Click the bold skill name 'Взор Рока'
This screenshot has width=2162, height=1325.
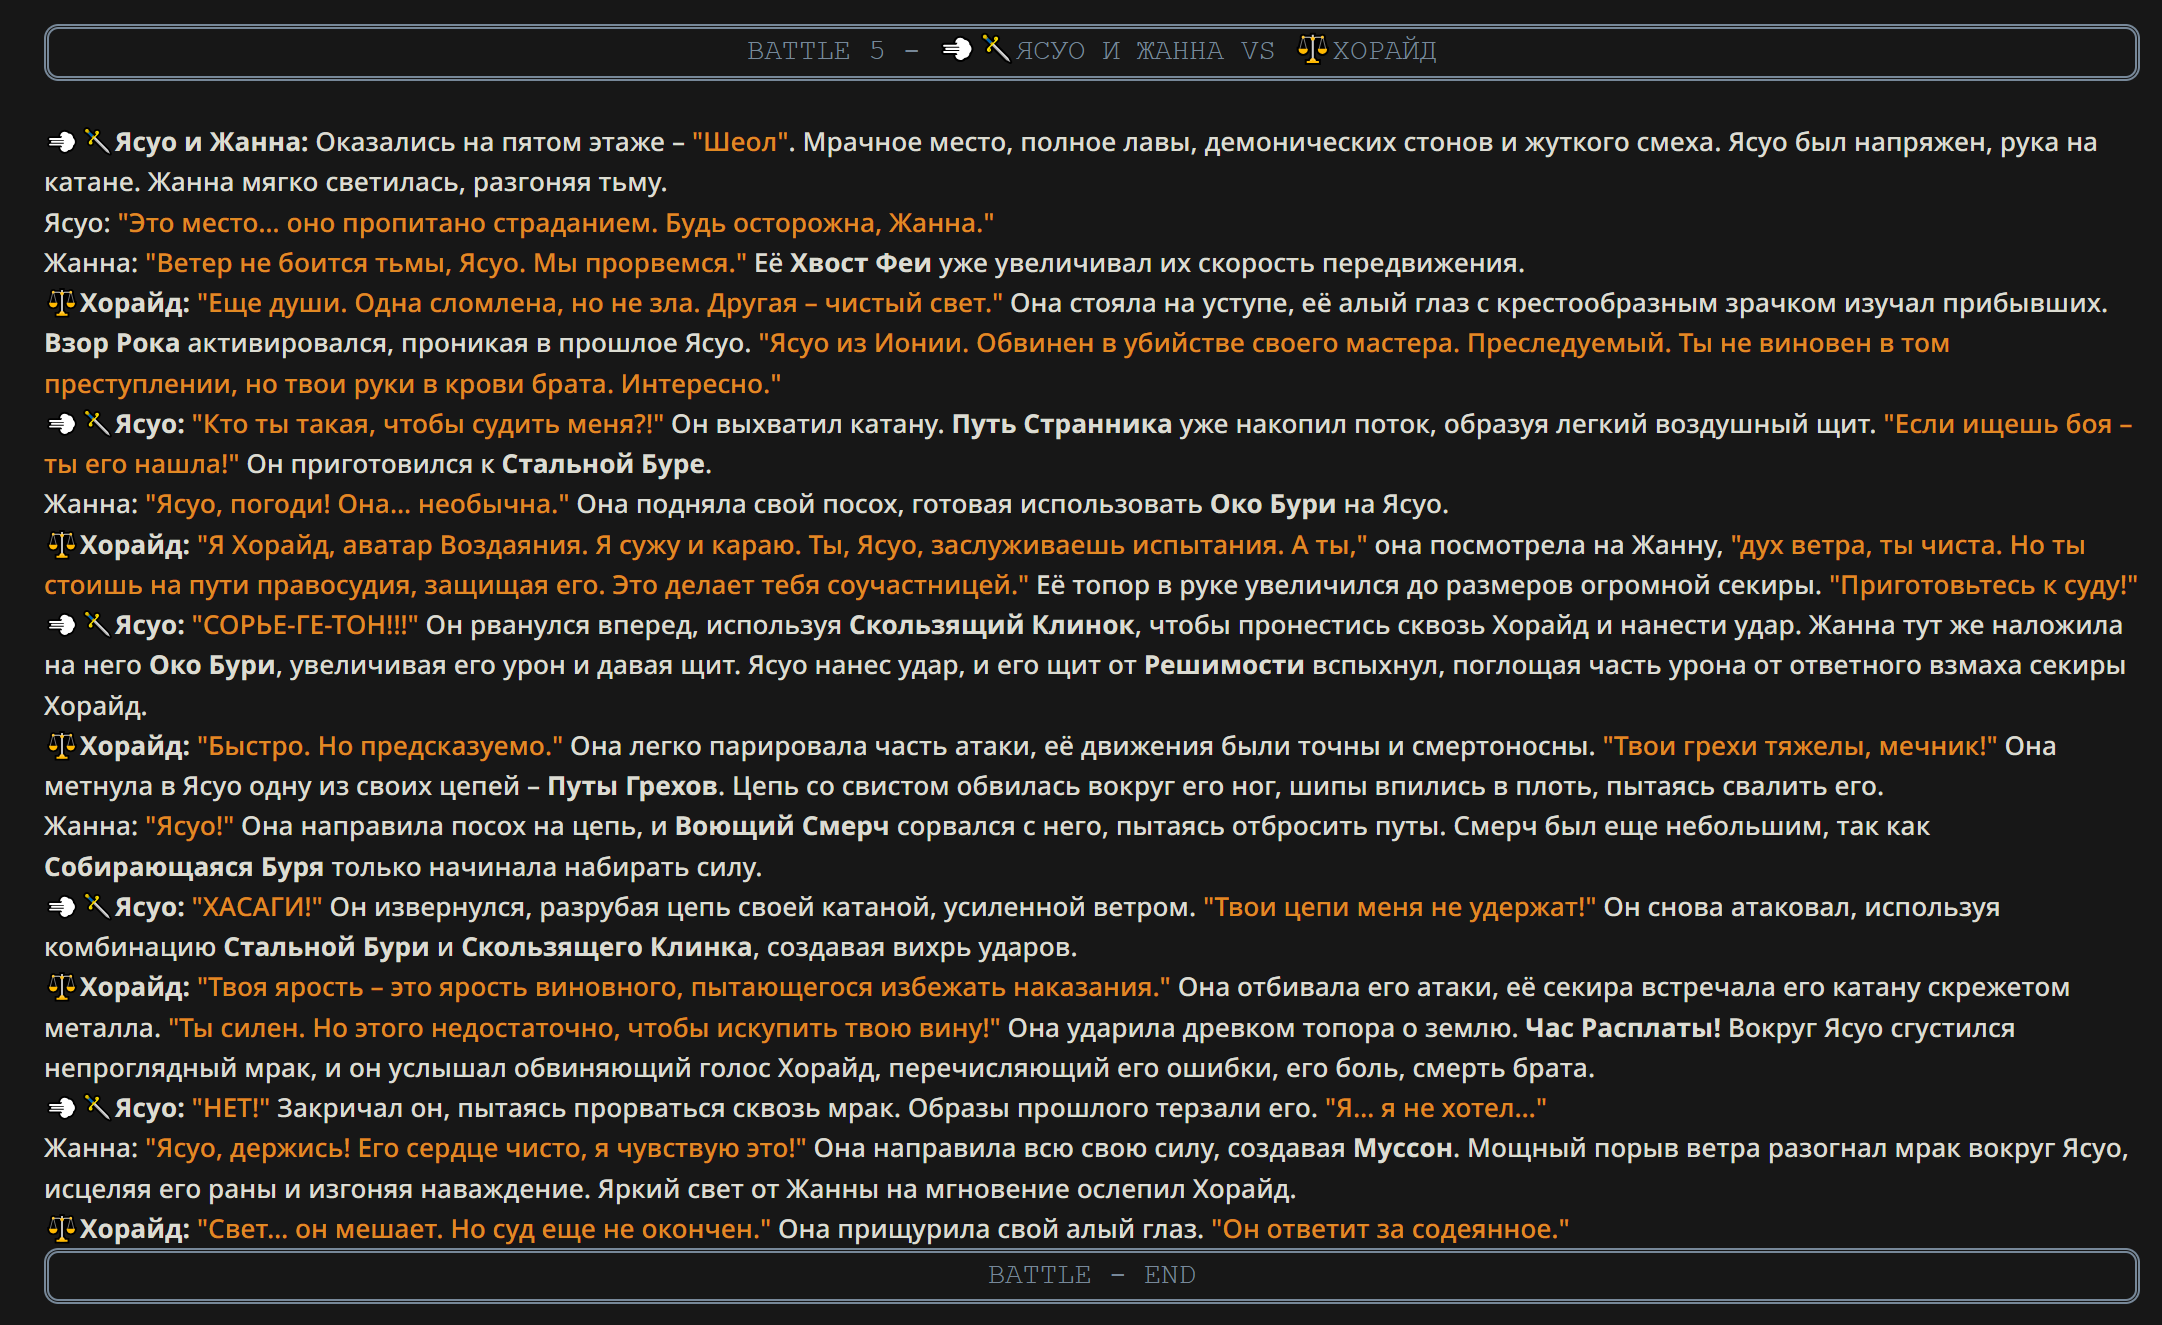(112, 343)
